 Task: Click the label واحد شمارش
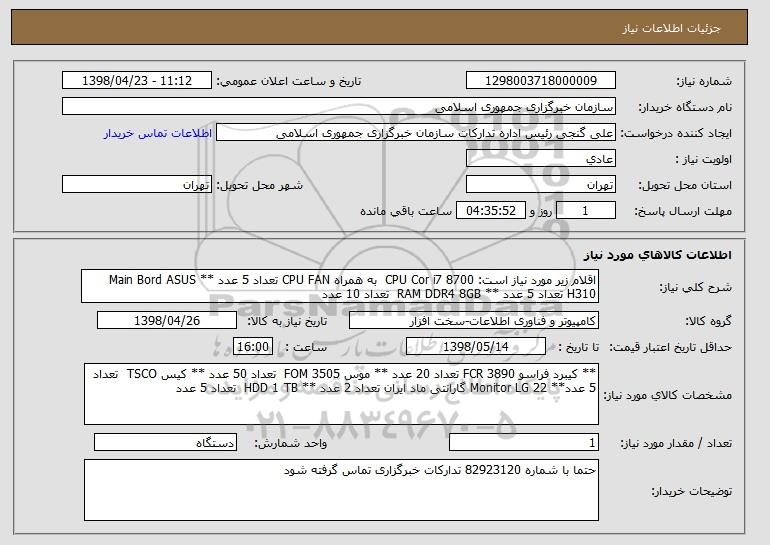[x=290, y=444]
